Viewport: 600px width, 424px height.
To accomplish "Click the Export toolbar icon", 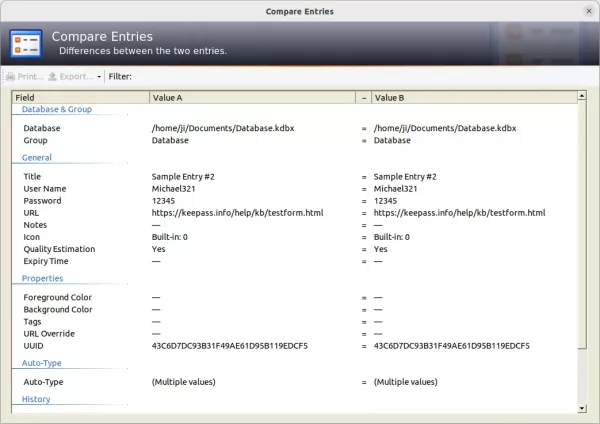I will tap(52, 77).
